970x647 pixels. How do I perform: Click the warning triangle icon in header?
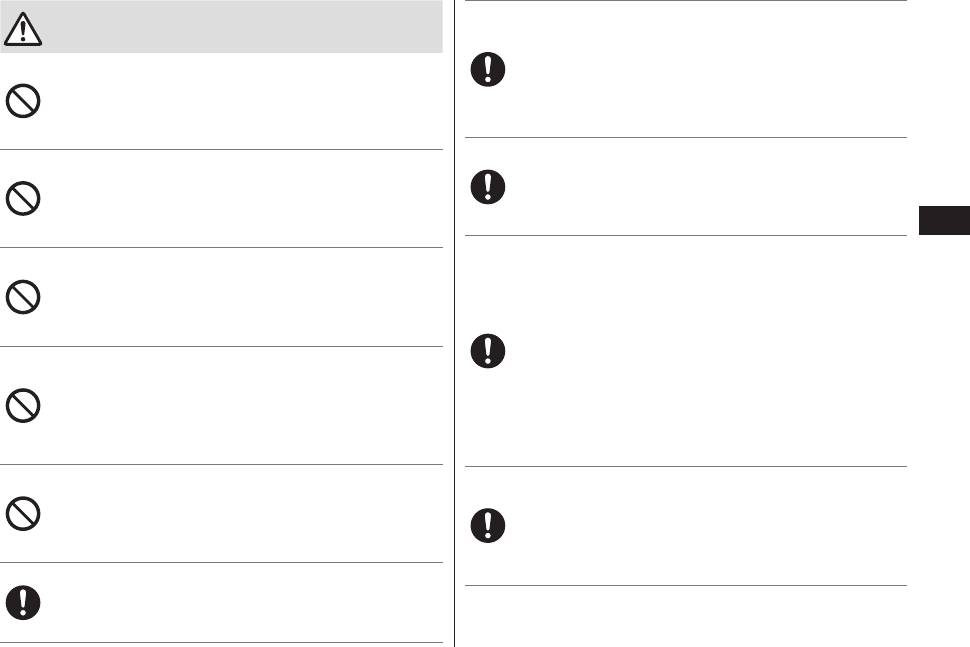coord(24,30)
